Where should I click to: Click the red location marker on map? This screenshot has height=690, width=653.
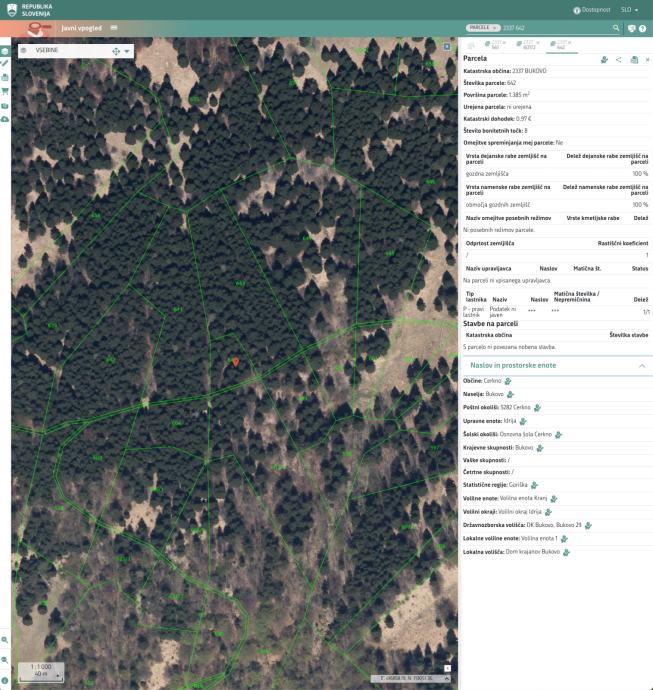235,362
